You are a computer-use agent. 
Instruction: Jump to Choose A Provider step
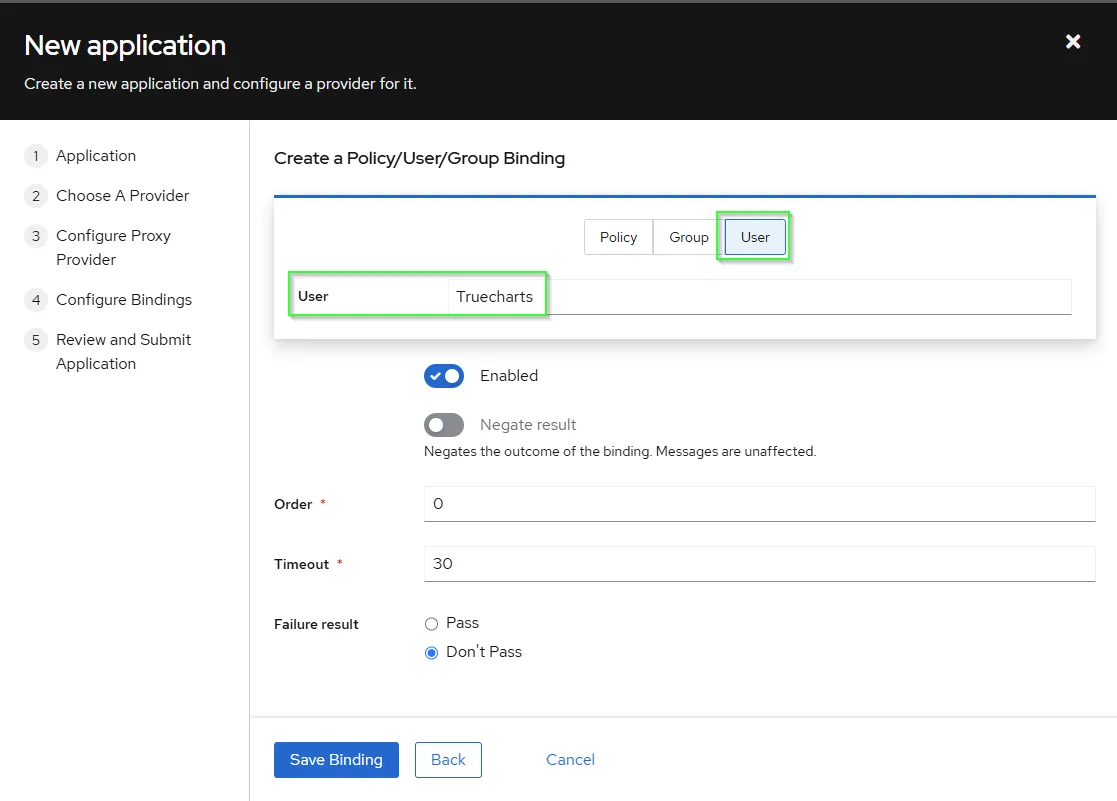pyautogui.click(x=122, y=196)
